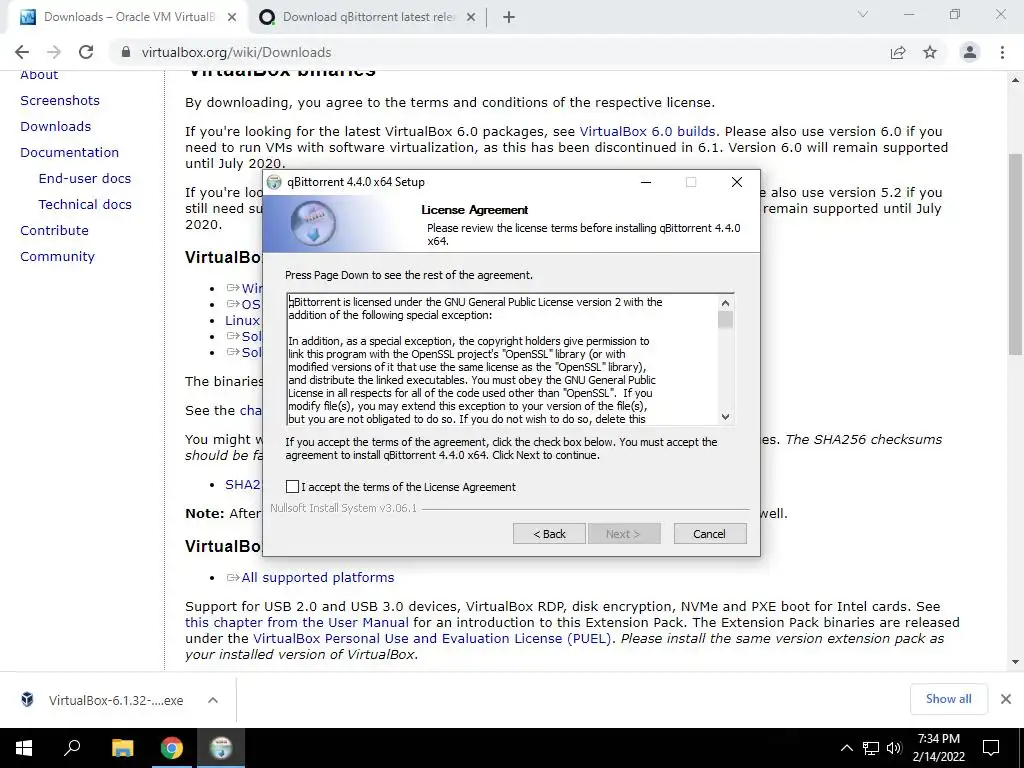Open Chrome three-dot menu
Screen dimensions: 1024x768
click(1002, 52)
